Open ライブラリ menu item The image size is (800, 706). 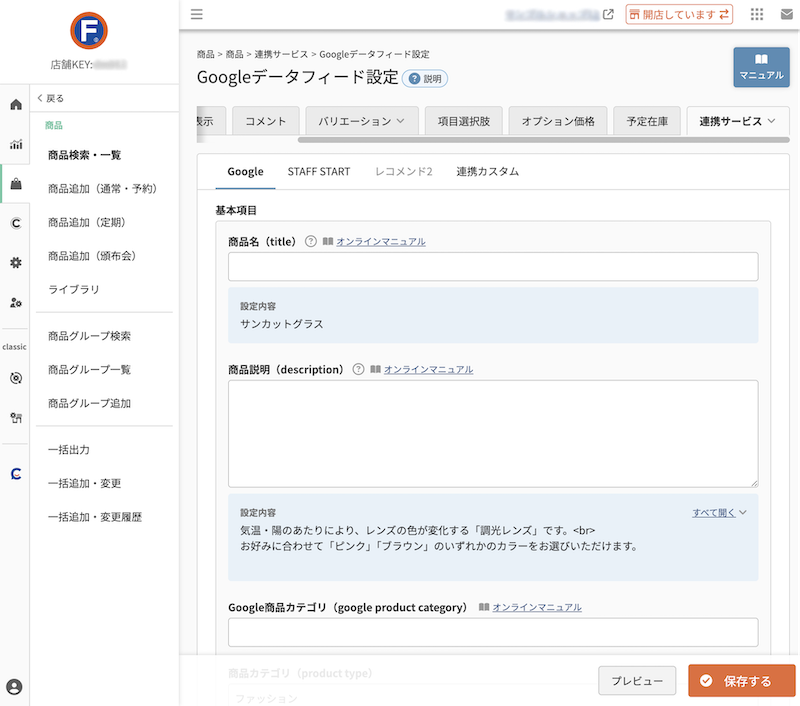[74, 289]
